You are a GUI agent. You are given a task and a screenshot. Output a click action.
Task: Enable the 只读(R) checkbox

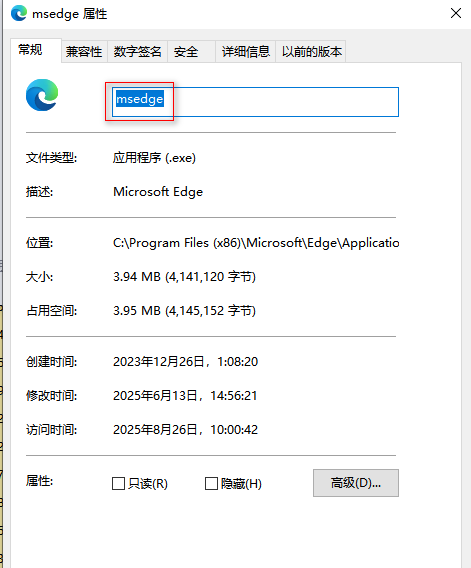tap(140, 484)
